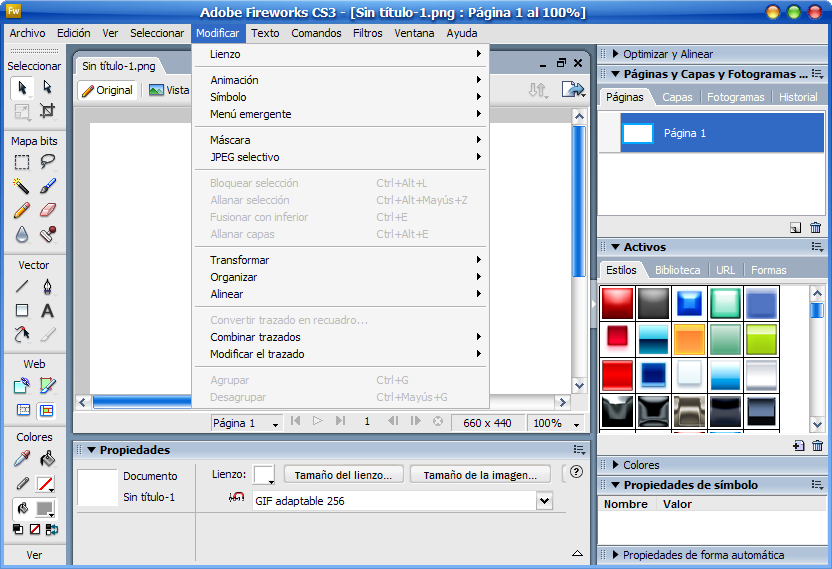
Task: Open the GIF adaptable 256 format dropdown
Action: (544, 501)
